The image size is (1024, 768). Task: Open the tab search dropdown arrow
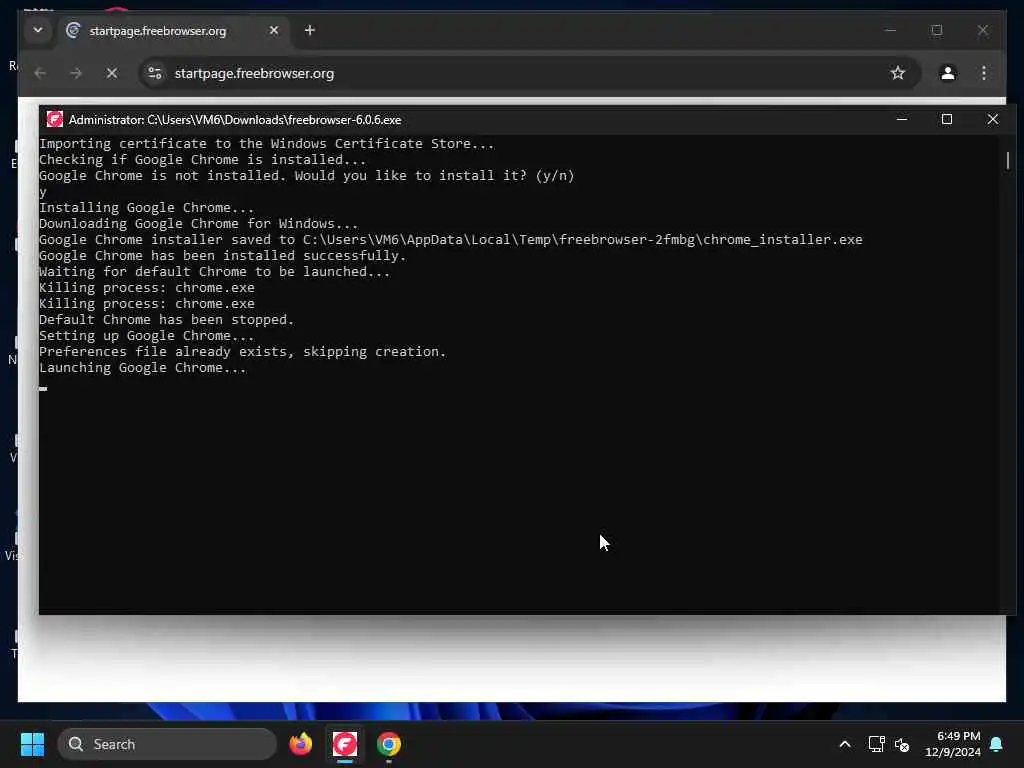coord(38,30)
